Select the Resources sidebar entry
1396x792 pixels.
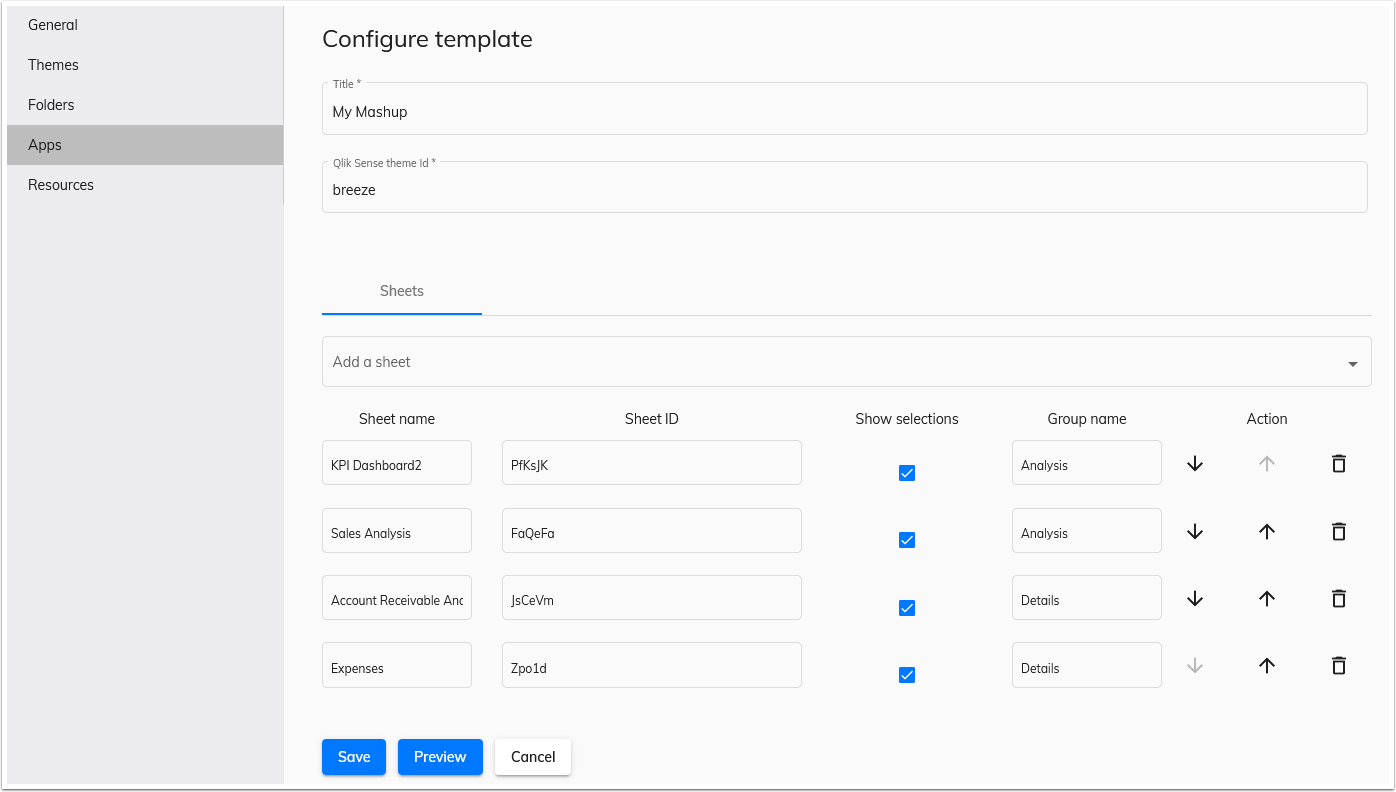(60, 184)
